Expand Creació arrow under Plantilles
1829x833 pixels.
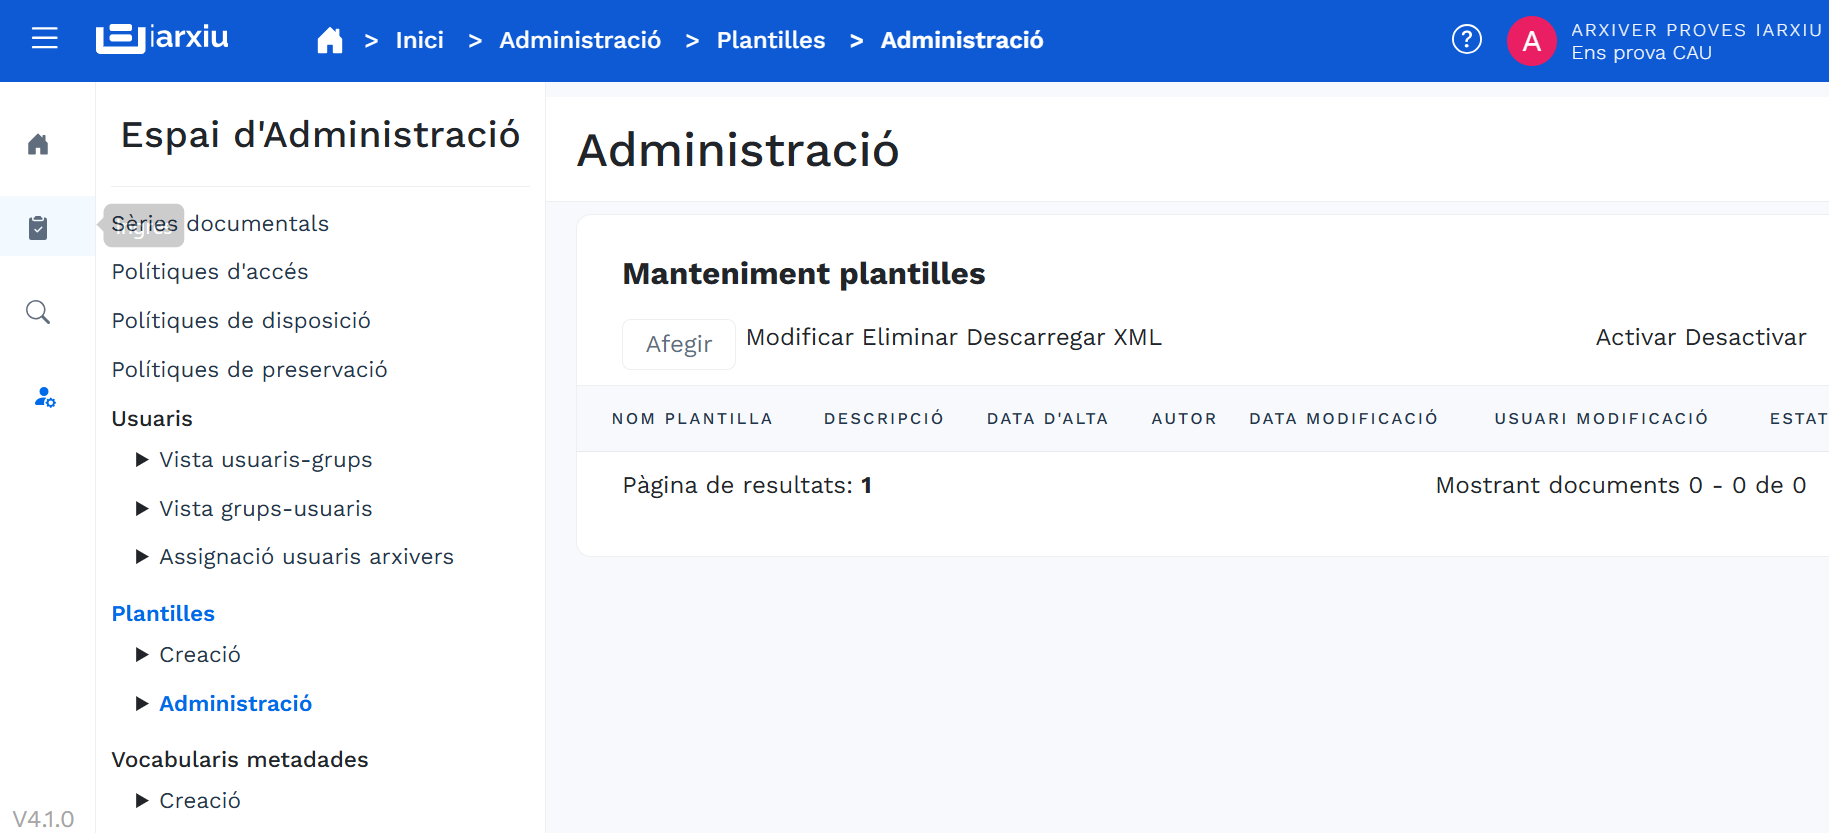pyautogui.click(x=142, y=655)
